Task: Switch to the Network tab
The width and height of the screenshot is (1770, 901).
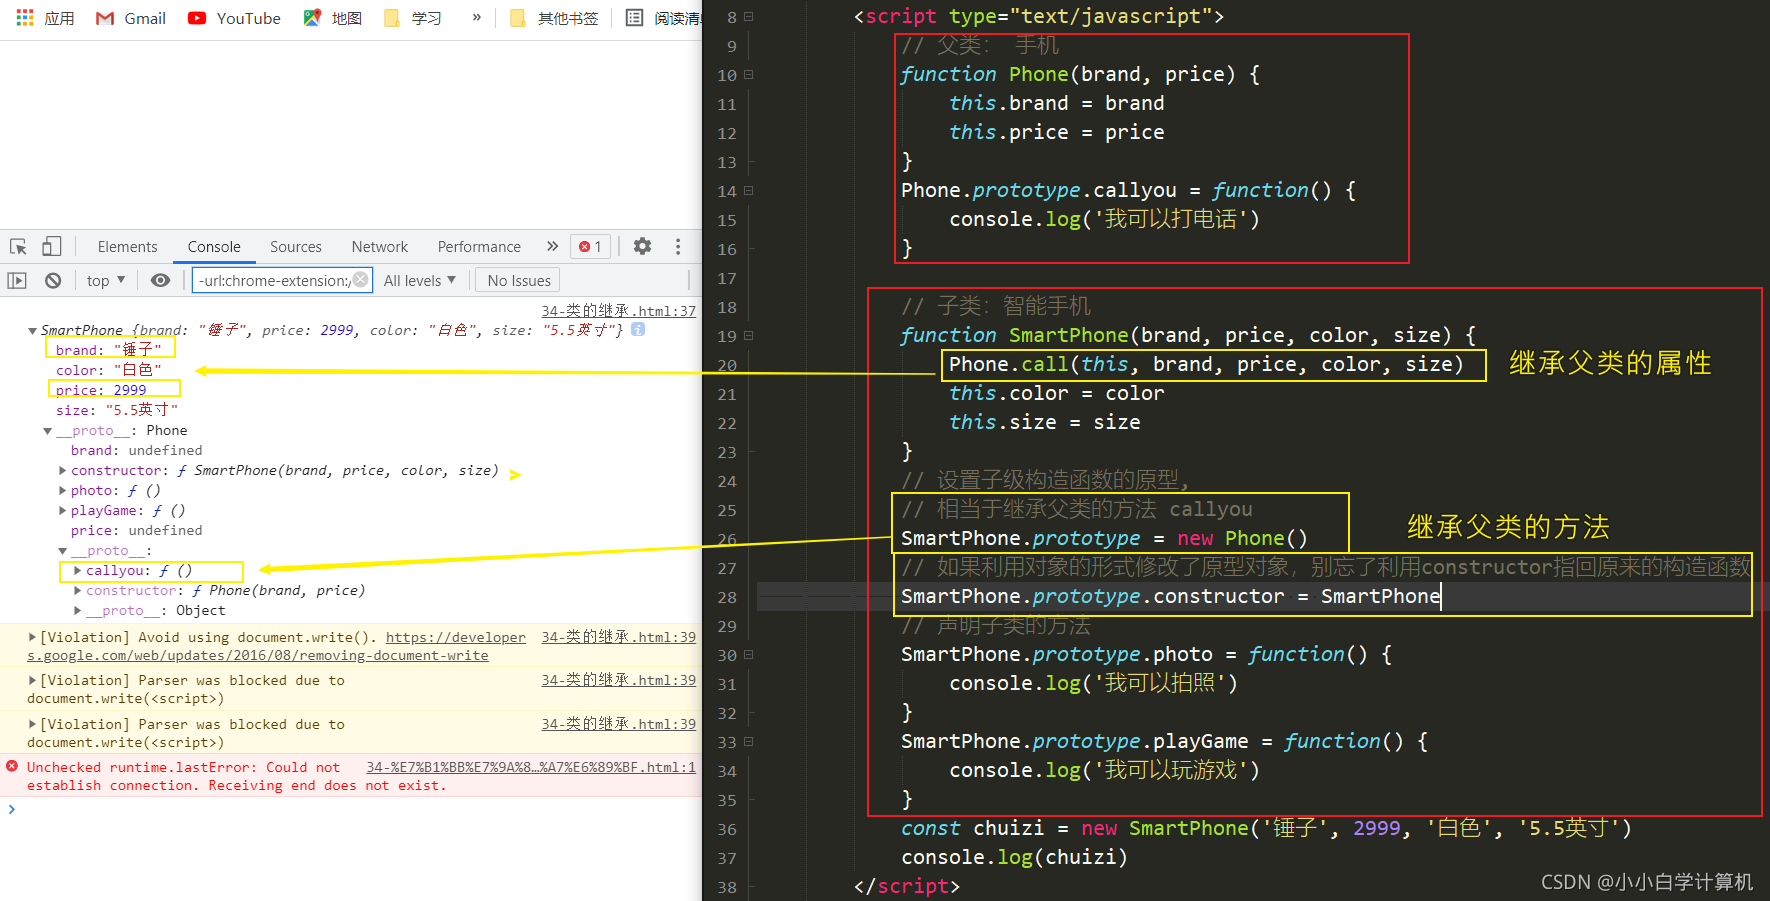Action: (380, 247)
